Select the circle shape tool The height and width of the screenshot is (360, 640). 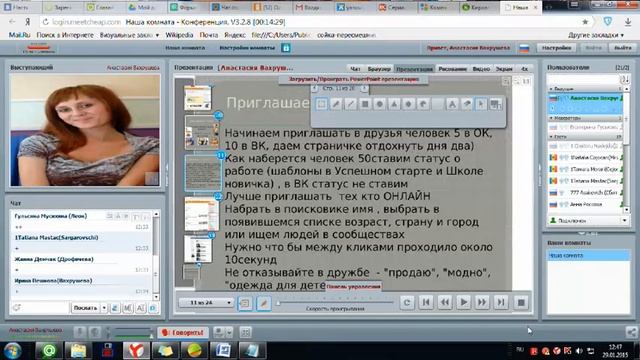pos(380,104)
